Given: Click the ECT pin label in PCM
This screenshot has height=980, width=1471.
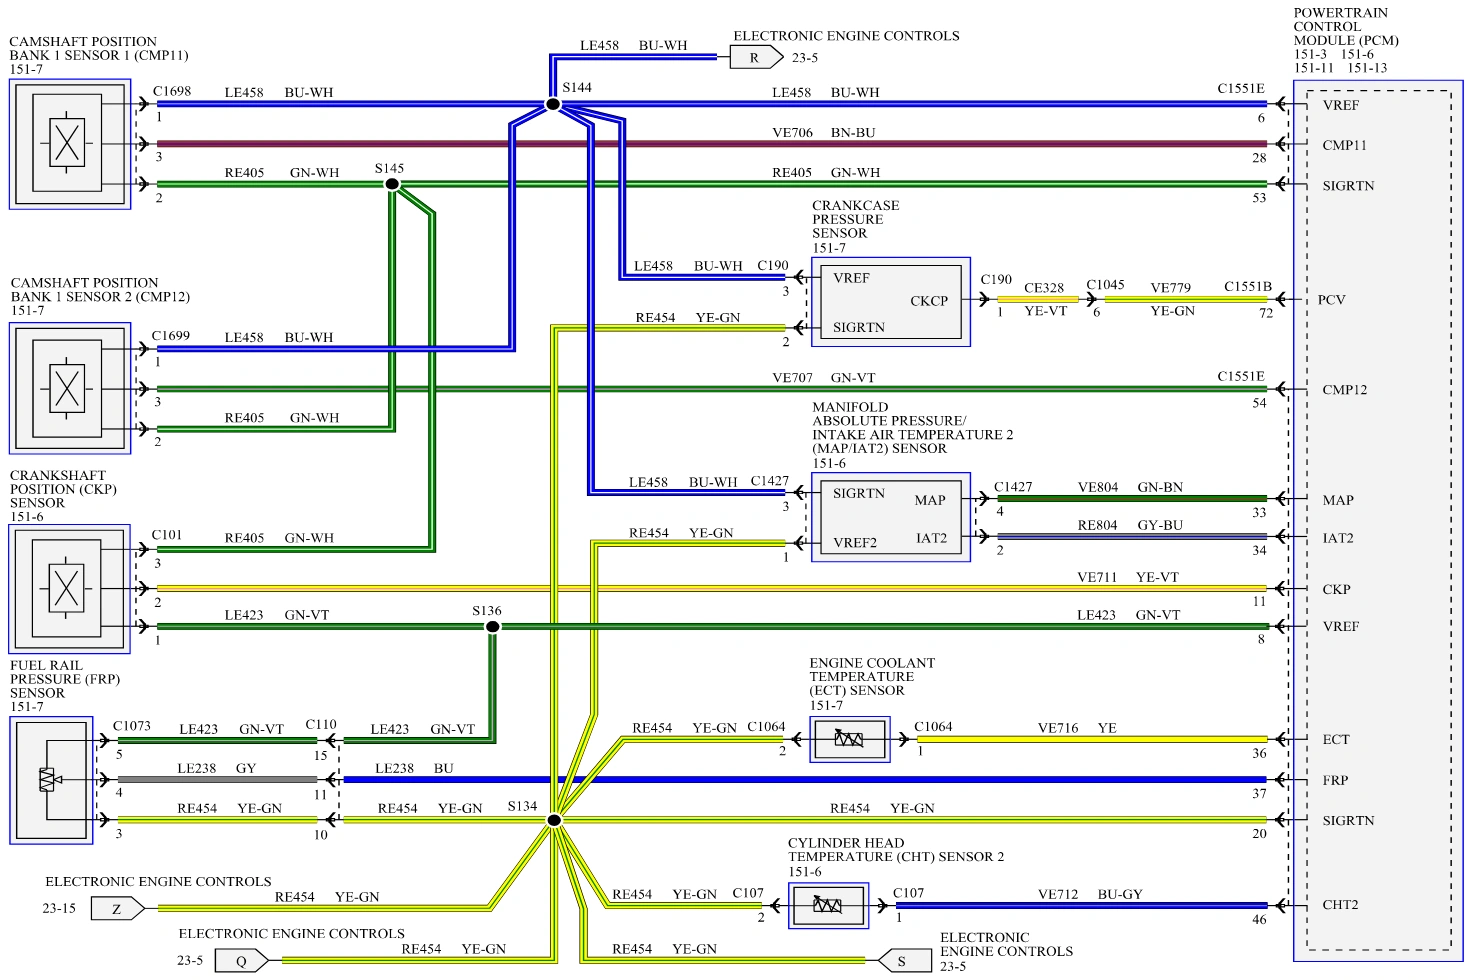Looking at the screenshot, I should click(1336, 740).
